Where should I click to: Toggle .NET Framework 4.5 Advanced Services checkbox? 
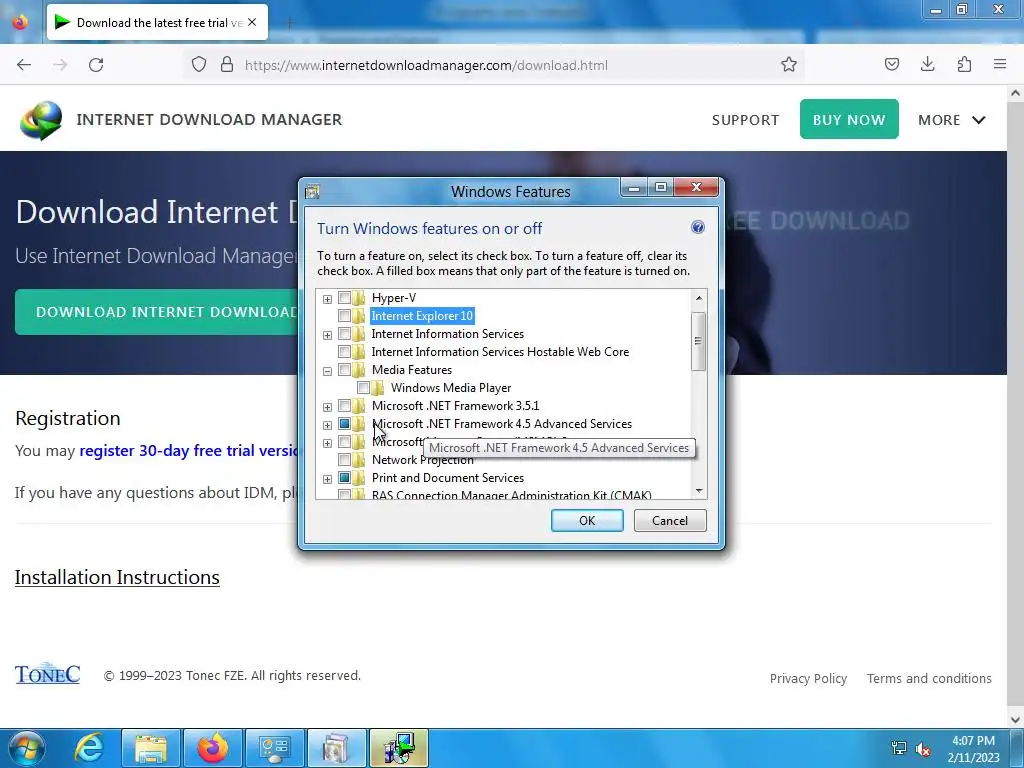344,424
